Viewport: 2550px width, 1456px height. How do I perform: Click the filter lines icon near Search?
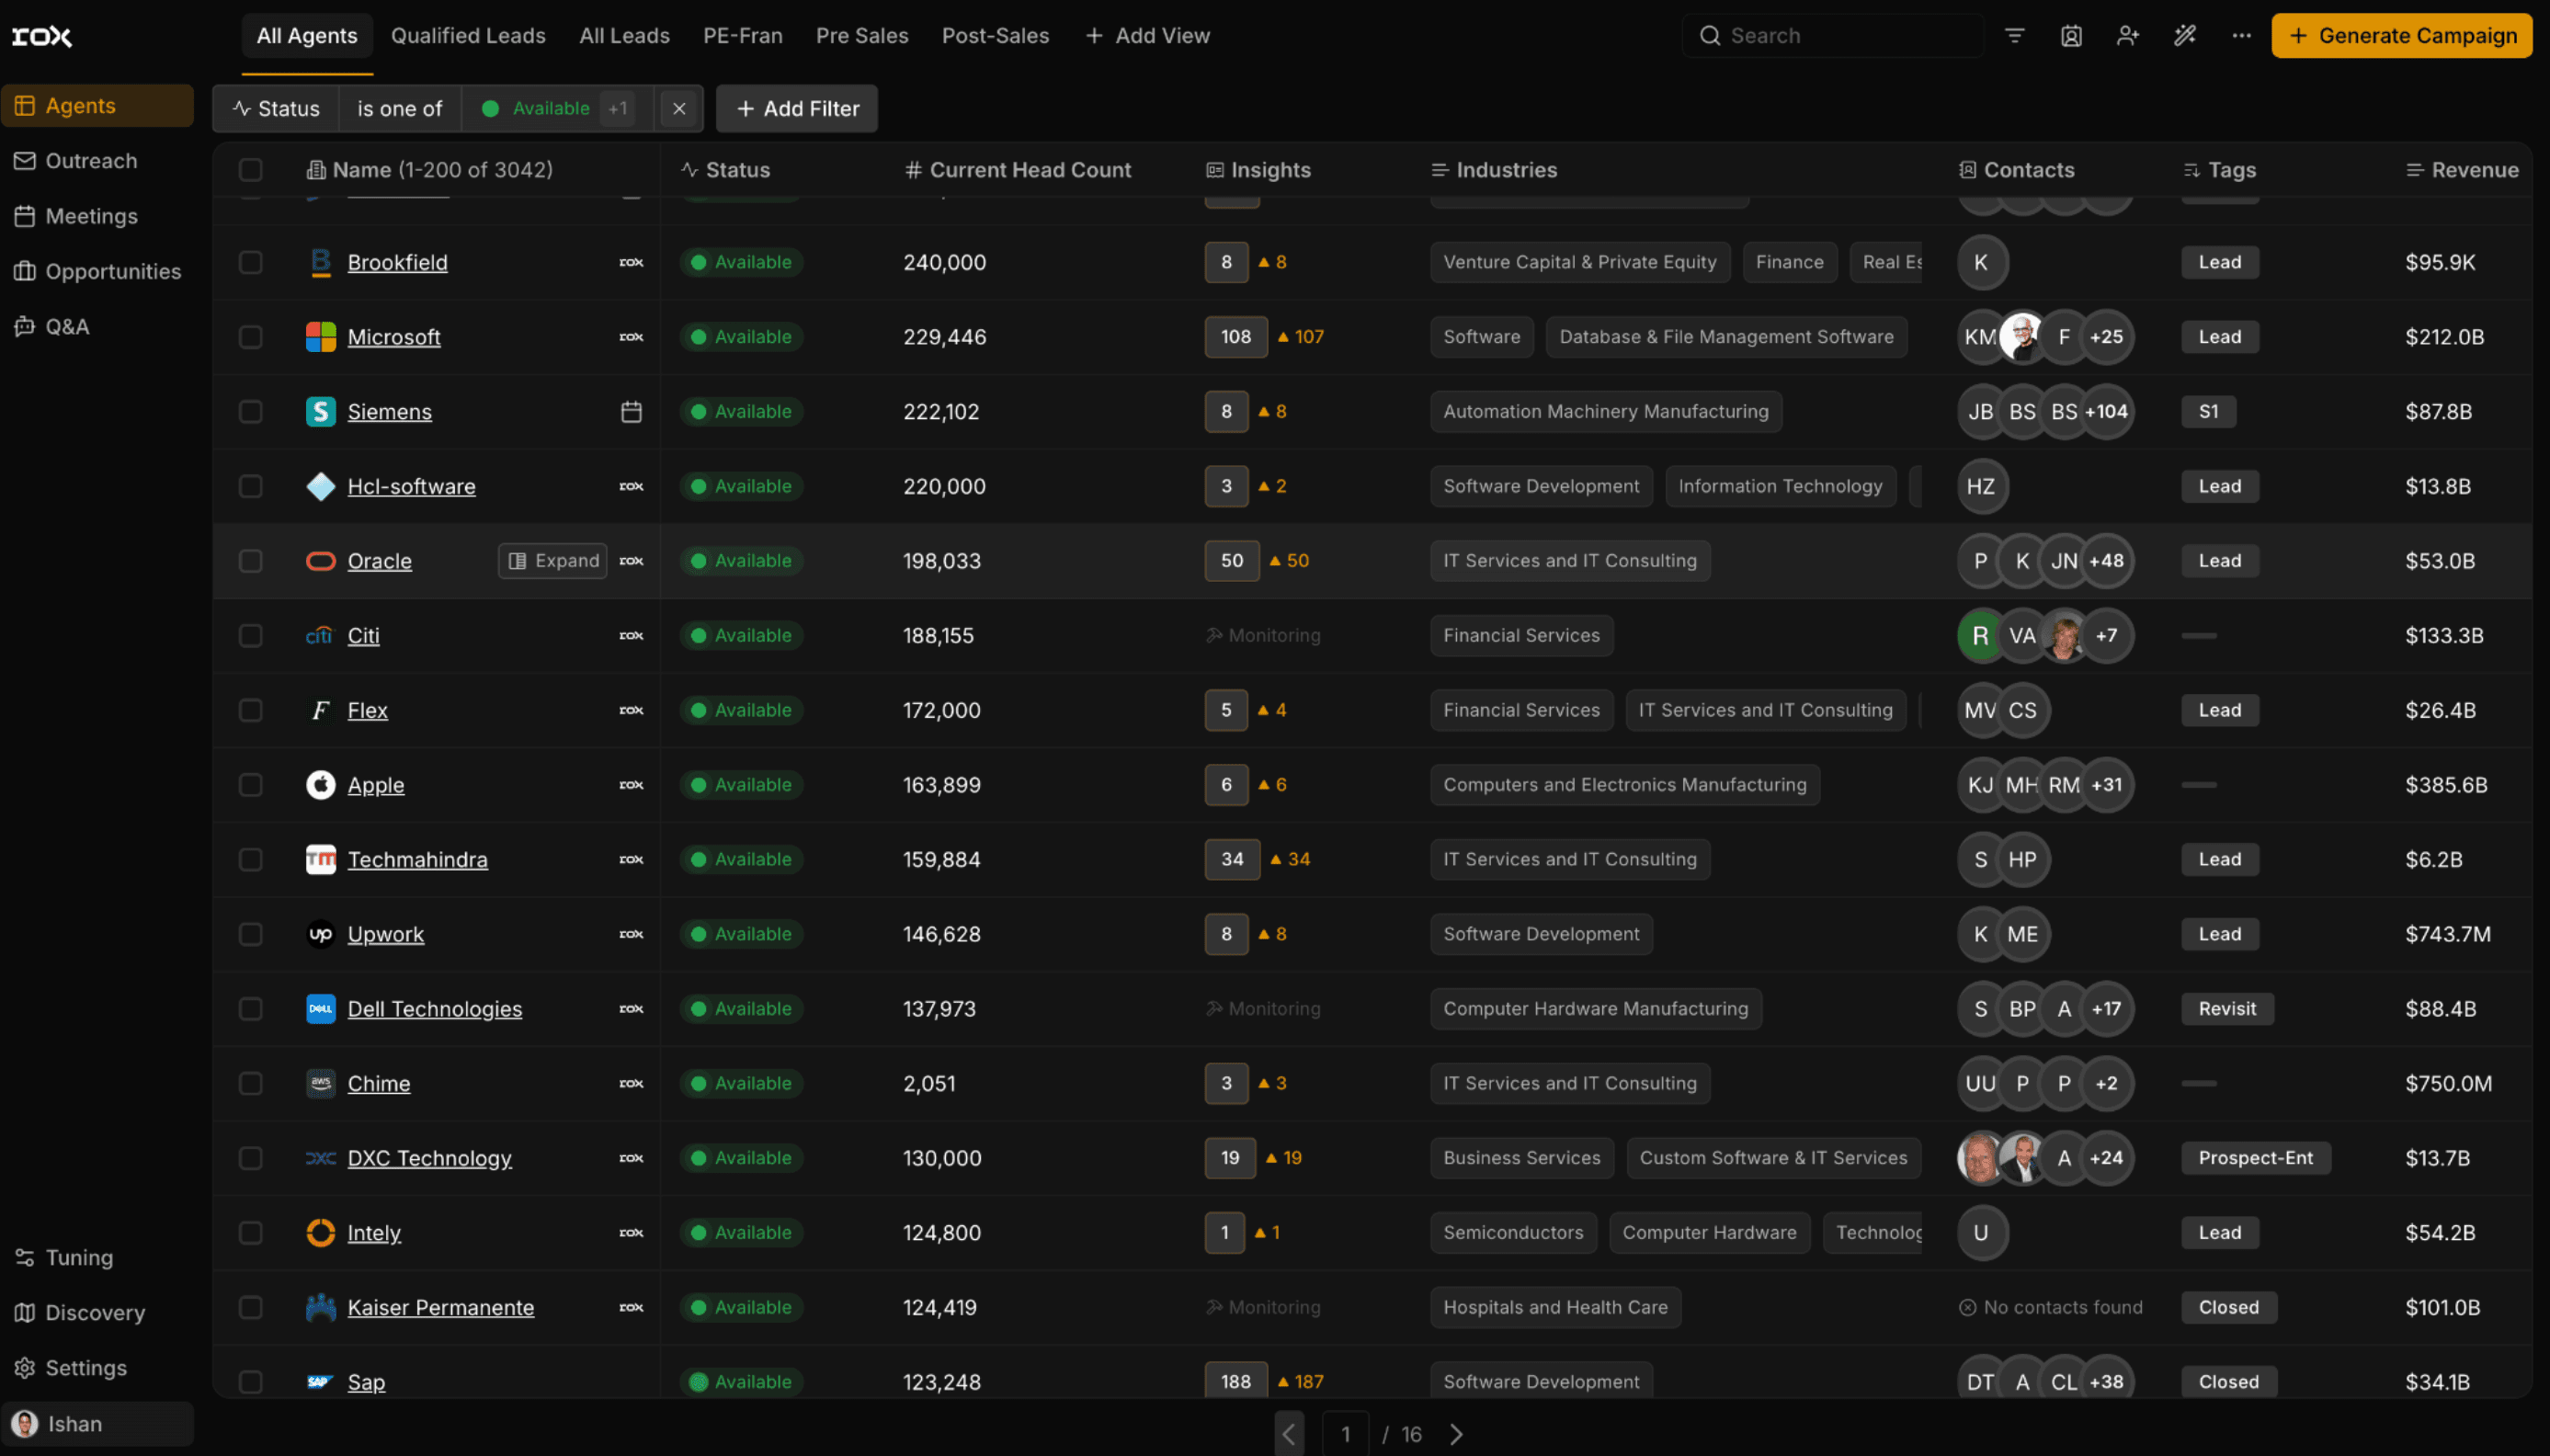click(x=2014, y=36)
